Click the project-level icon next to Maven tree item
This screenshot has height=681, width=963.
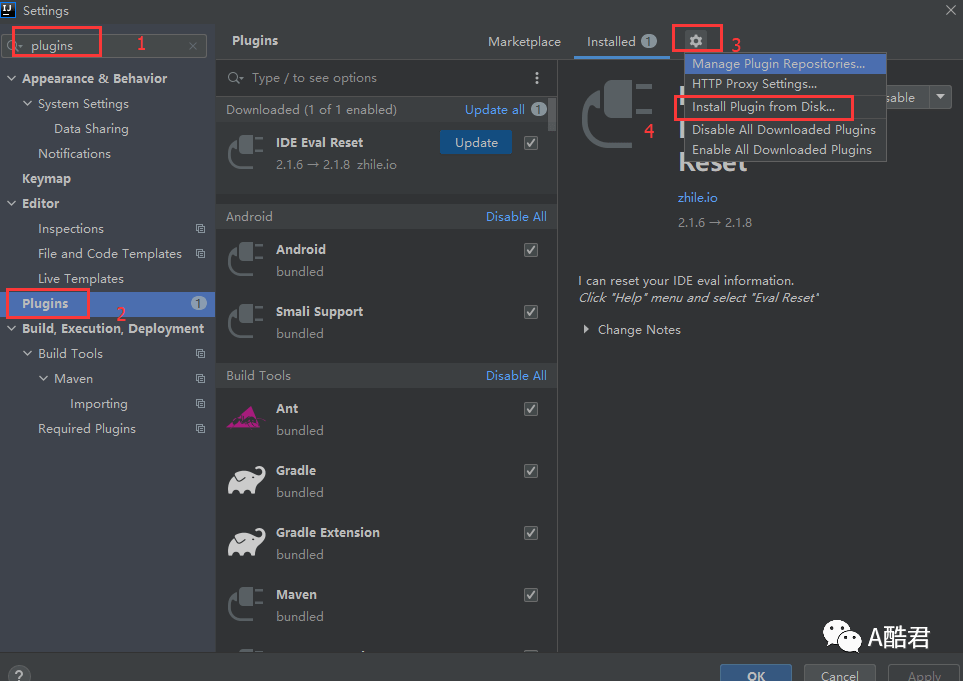point(200,379)
